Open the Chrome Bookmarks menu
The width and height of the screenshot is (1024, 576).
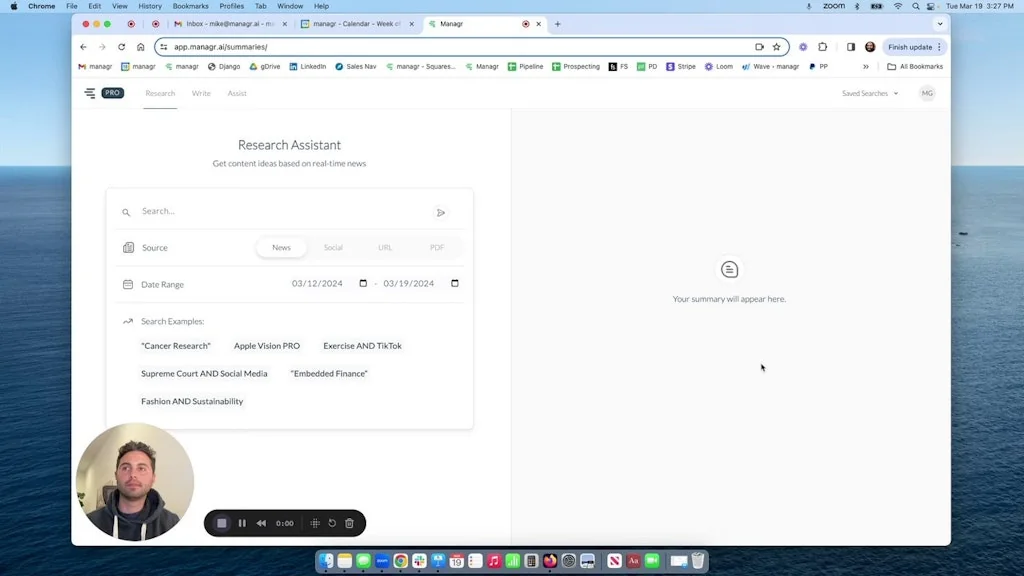[189, 5]
